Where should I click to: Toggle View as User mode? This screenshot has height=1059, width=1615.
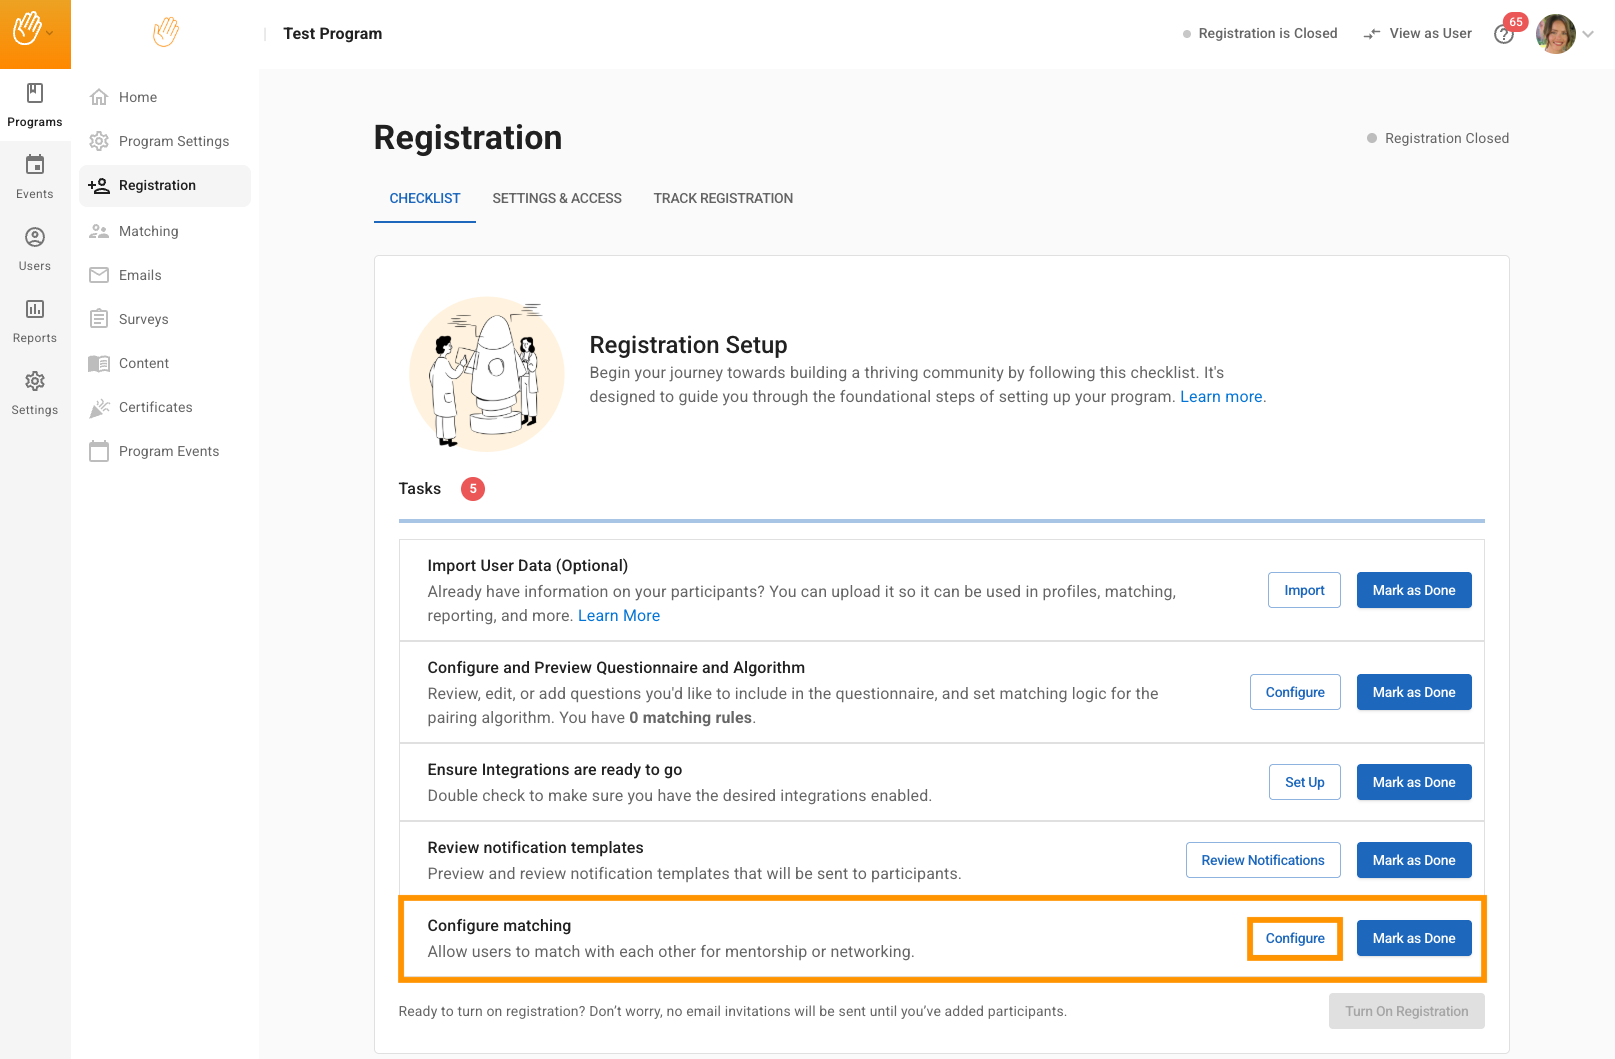[1418, 34]
